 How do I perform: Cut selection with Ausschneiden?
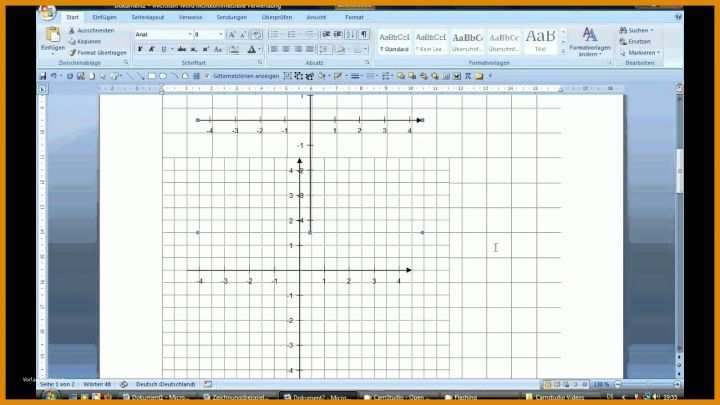point(91,30)
